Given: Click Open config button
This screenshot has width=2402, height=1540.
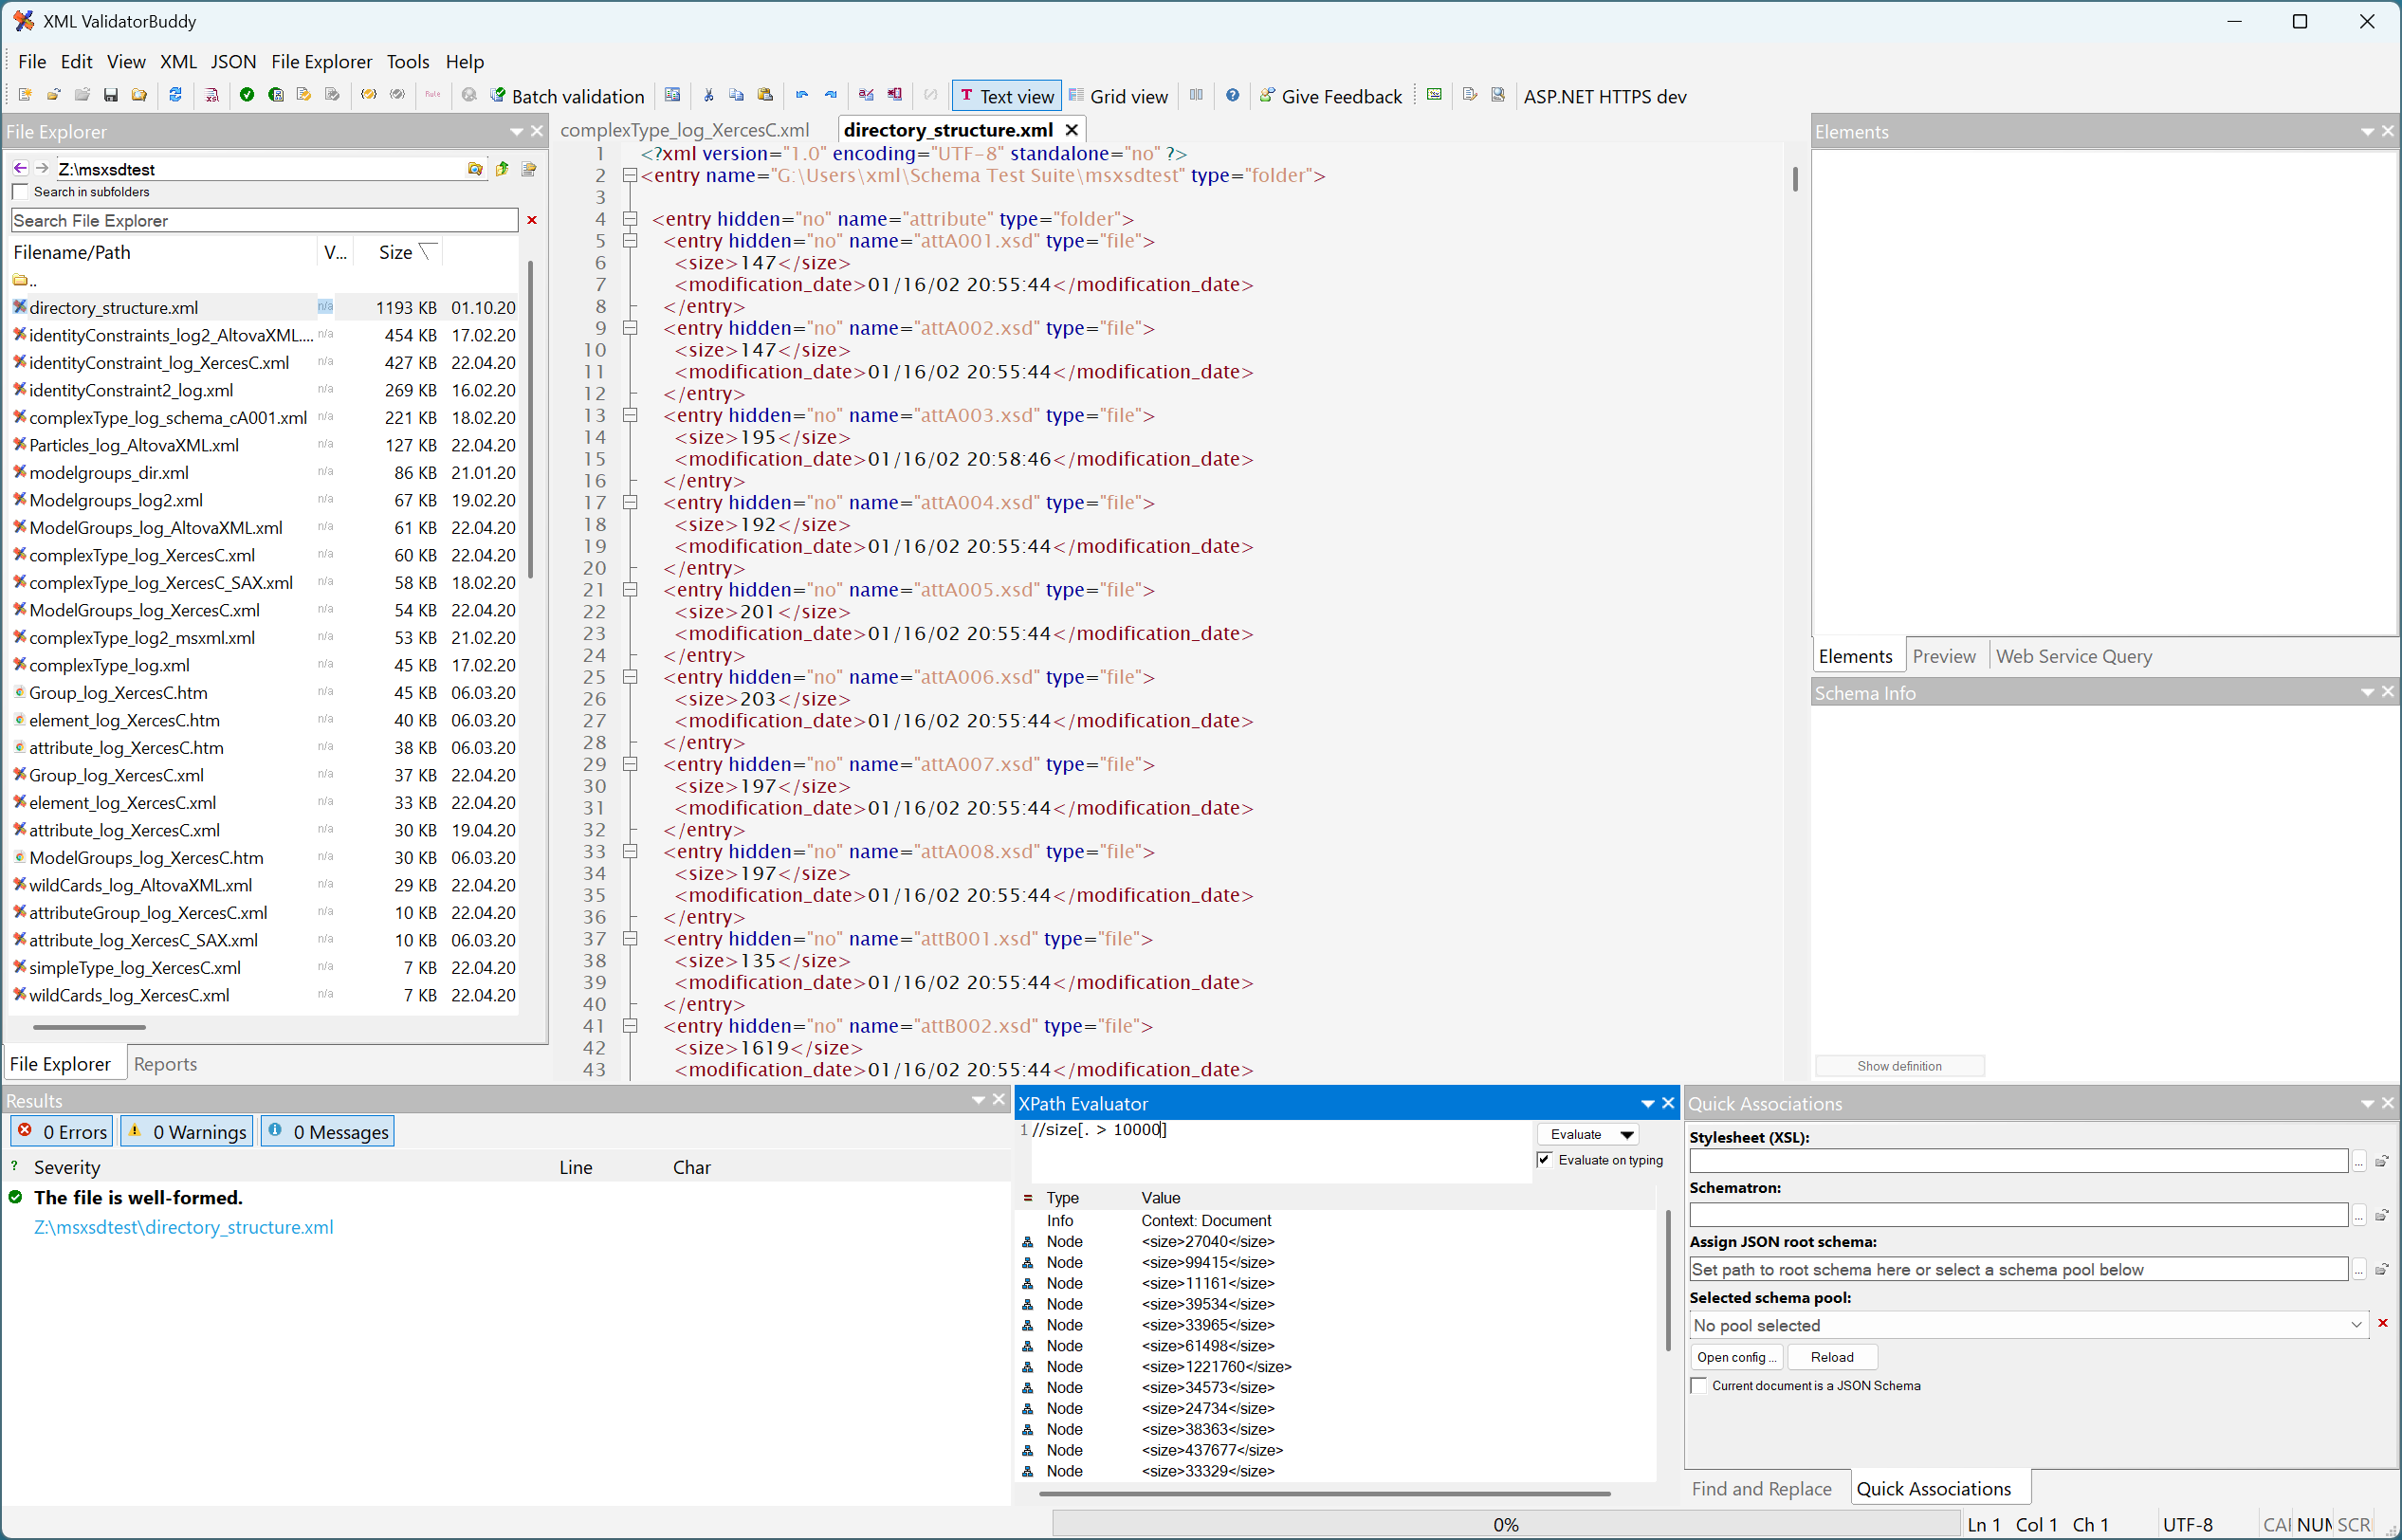Looking at the screenshot, I should [1737, 1357].
